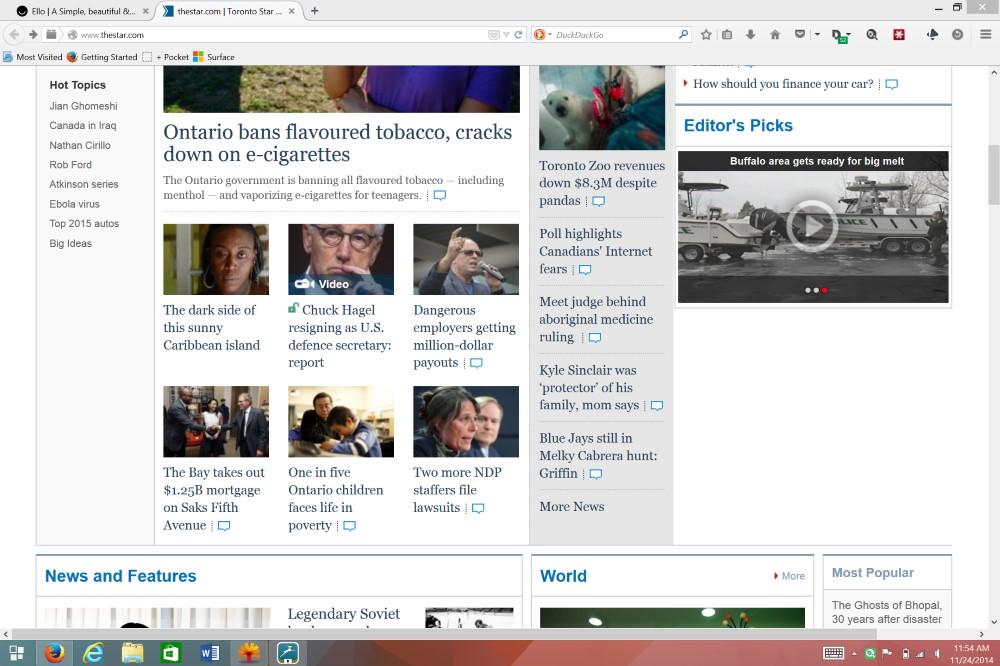Click the forward navigation arrow
The image size is (1000, 666).
(33, 34)
